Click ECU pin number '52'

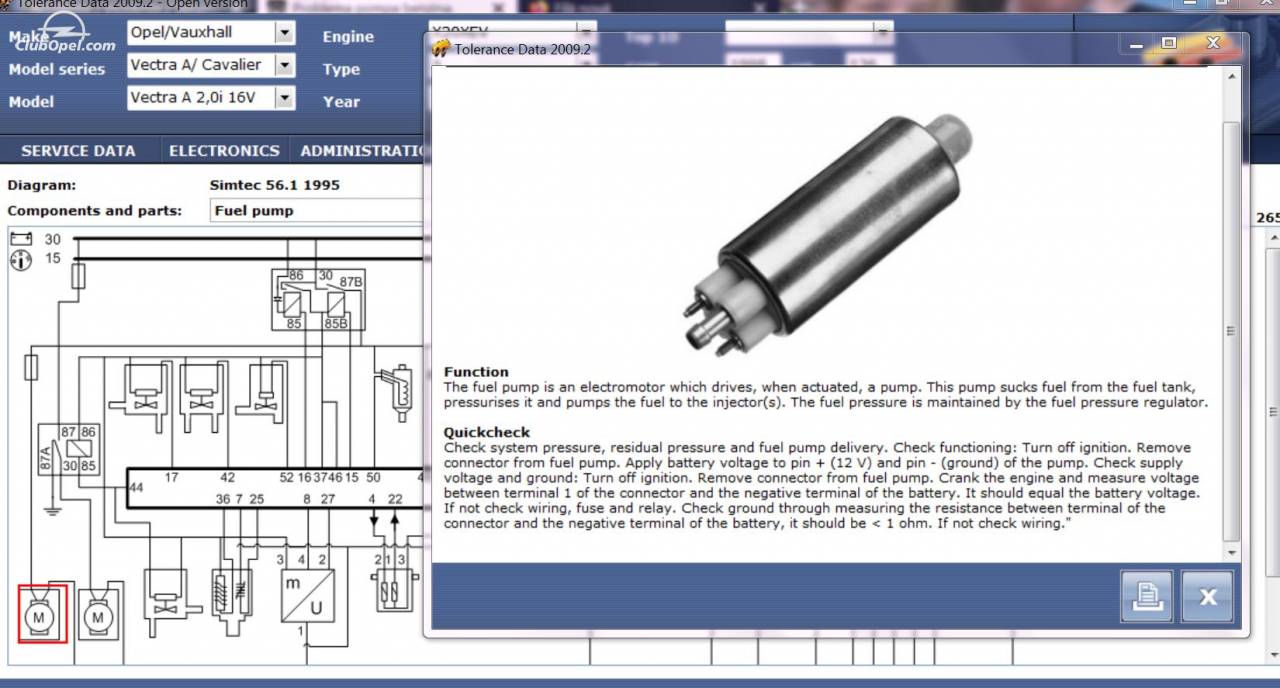point(287,478)
